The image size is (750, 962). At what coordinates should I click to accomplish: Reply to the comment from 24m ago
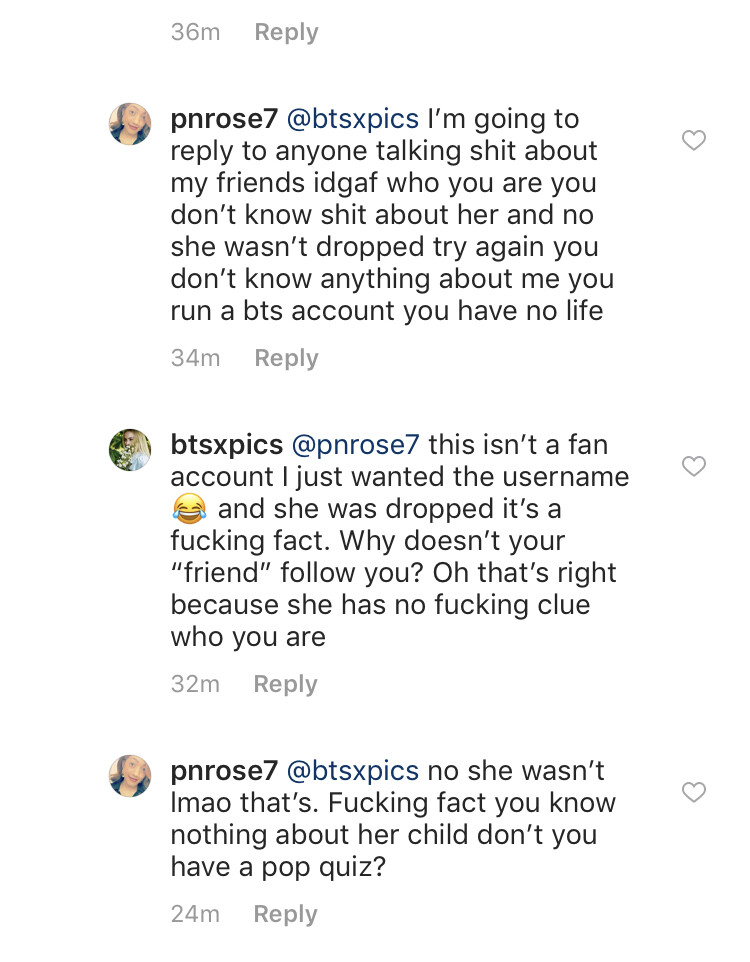(x=285, y=914)
